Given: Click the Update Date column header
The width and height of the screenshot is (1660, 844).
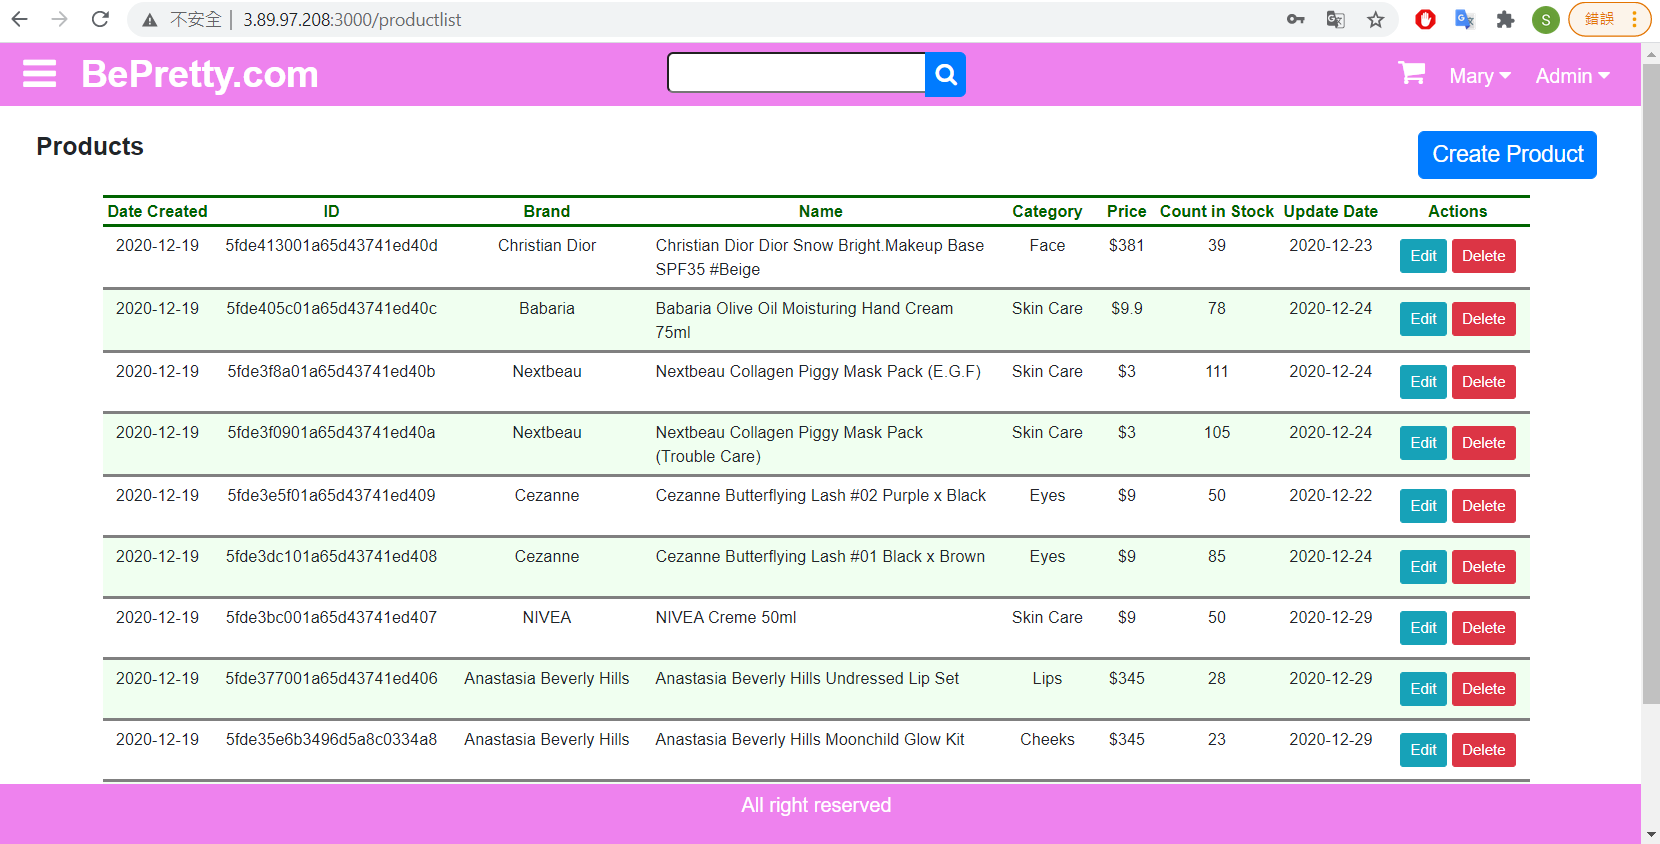Looking at the screenshot, I should click(x=1330, y=211).
